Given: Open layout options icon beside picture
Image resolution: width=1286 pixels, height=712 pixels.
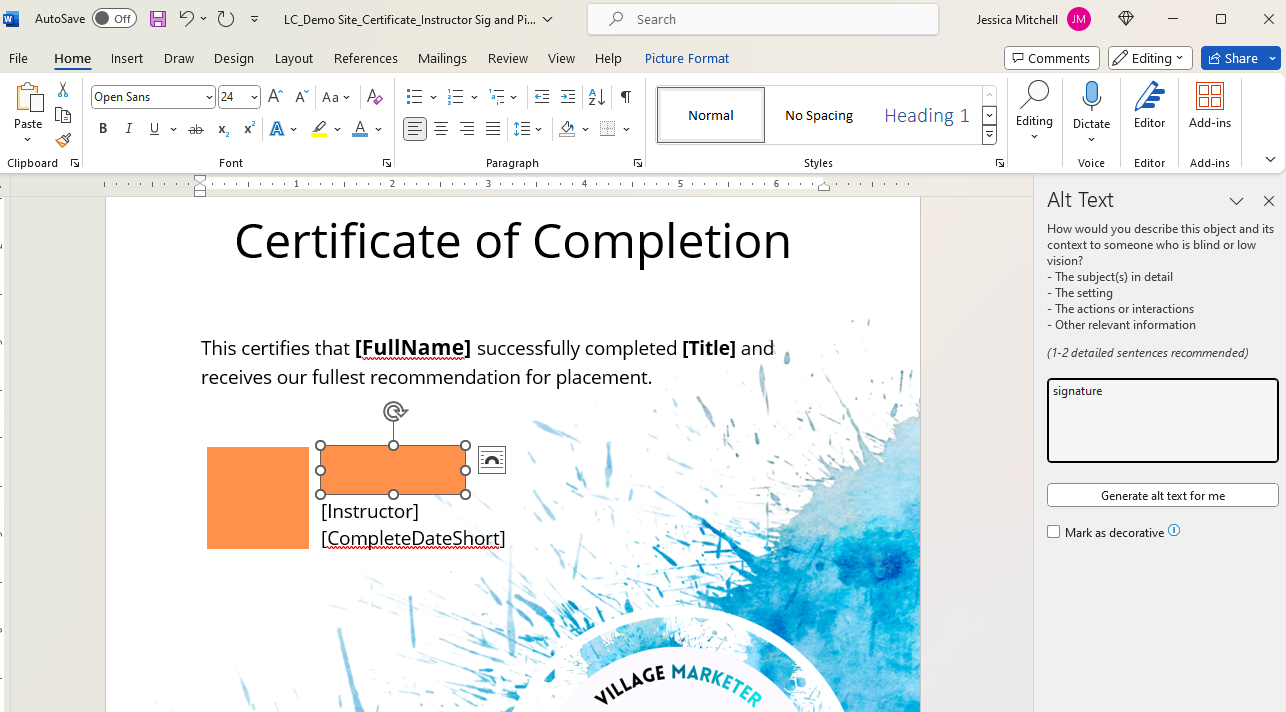Looking at the screenshot, I should click(492, 460).
